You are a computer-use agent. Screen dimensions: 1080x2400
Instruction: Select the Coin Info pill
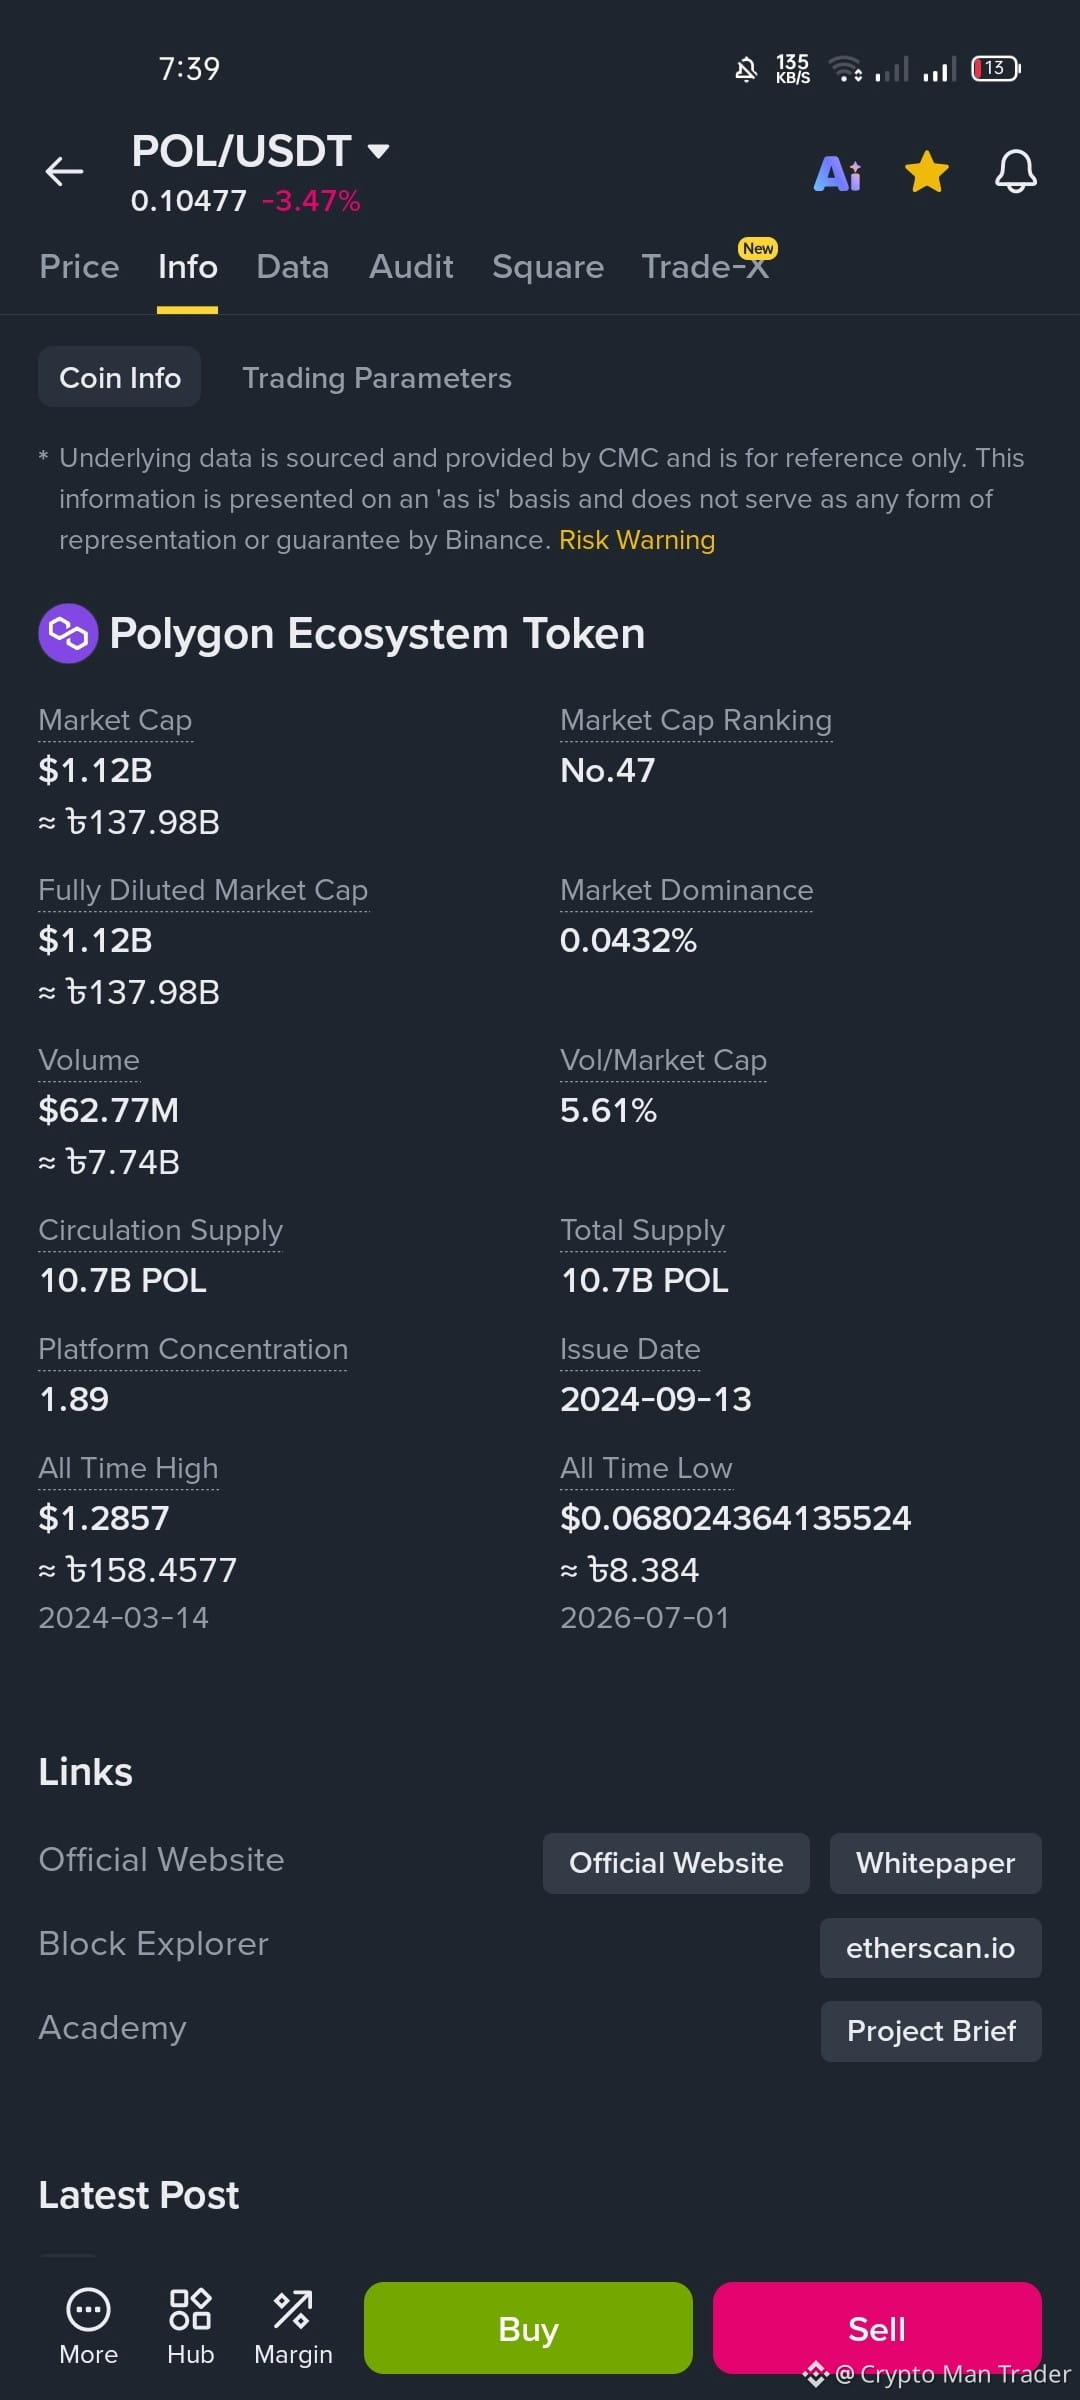click(120, 377)
